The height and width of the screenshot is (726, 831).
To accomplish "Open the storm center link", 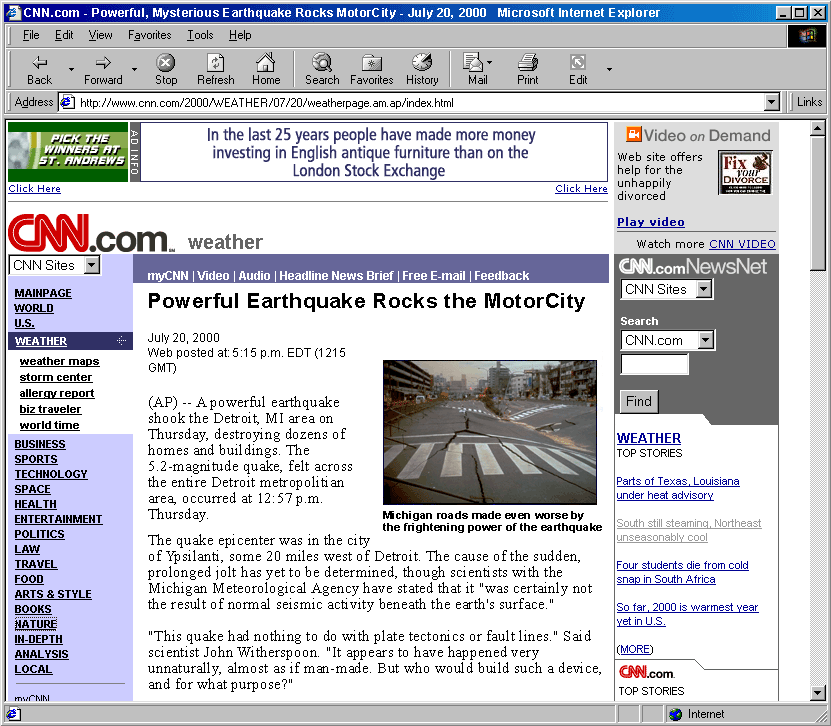I will pos(56,377).
